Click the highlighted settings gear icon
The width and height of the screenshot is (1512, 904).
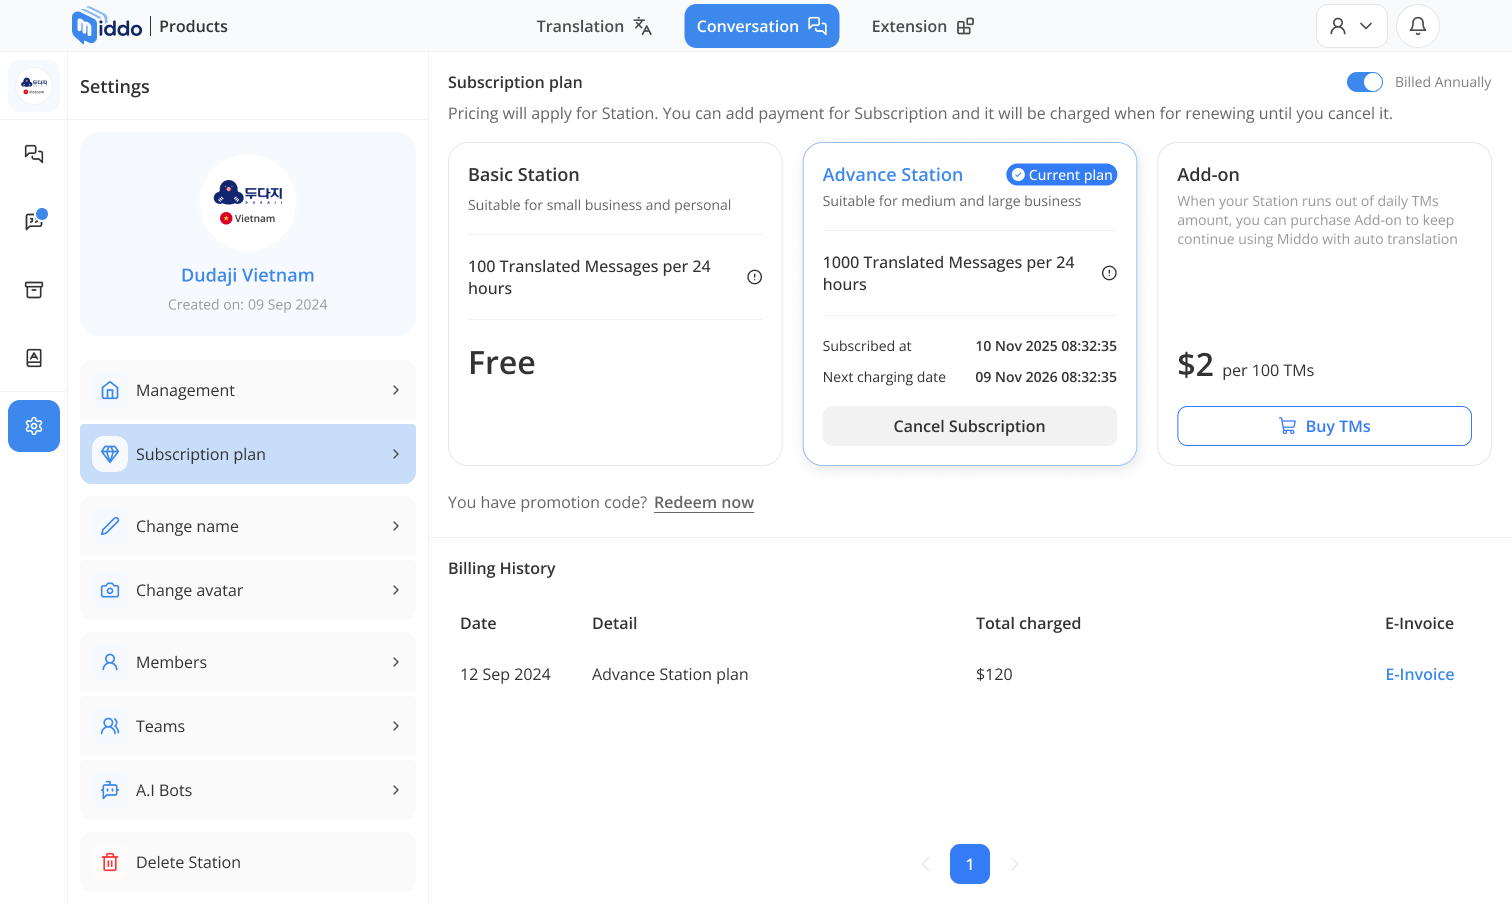[x=33, y=426]
